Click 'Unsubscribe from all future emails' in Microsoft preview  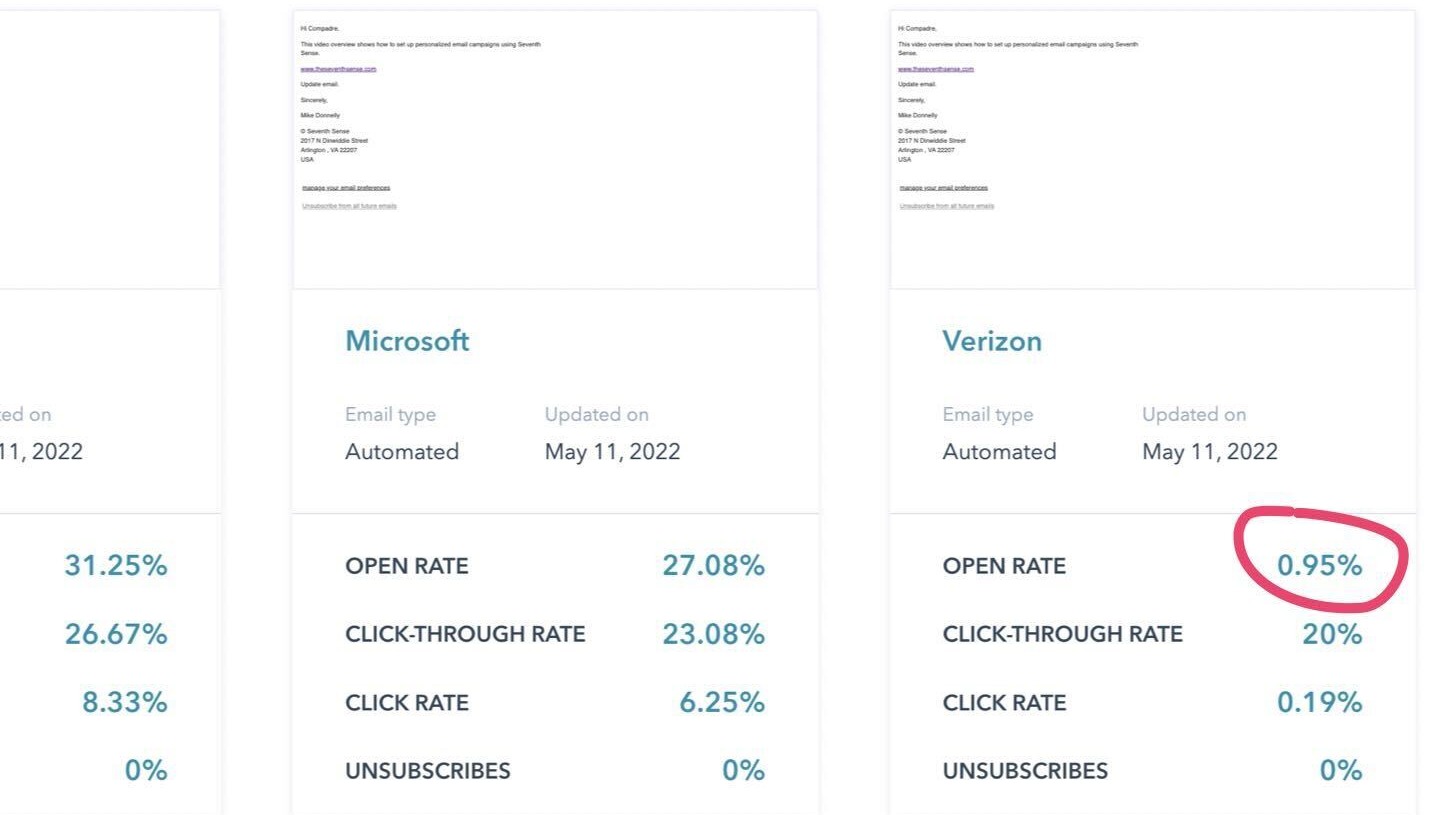tap(349, 206)
